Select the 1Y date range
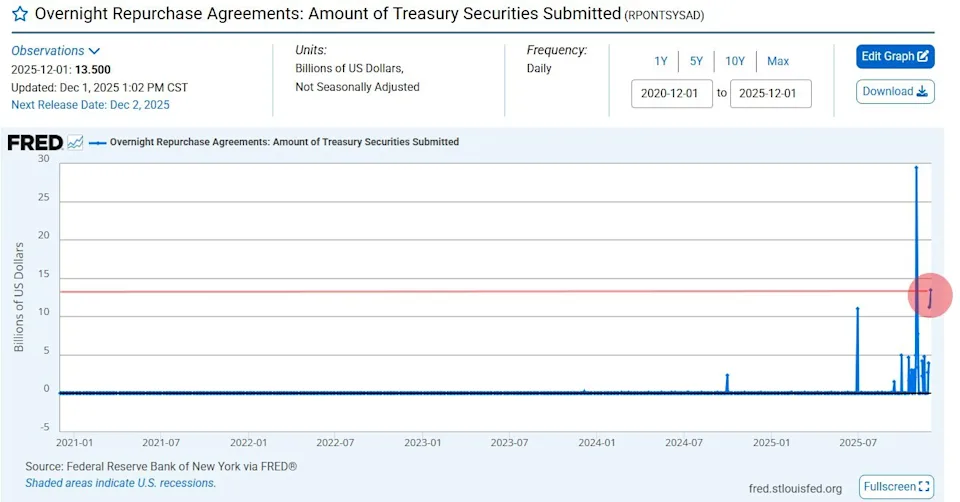The width and height of the screenshot is (960, 502). [x=661, y=61]
